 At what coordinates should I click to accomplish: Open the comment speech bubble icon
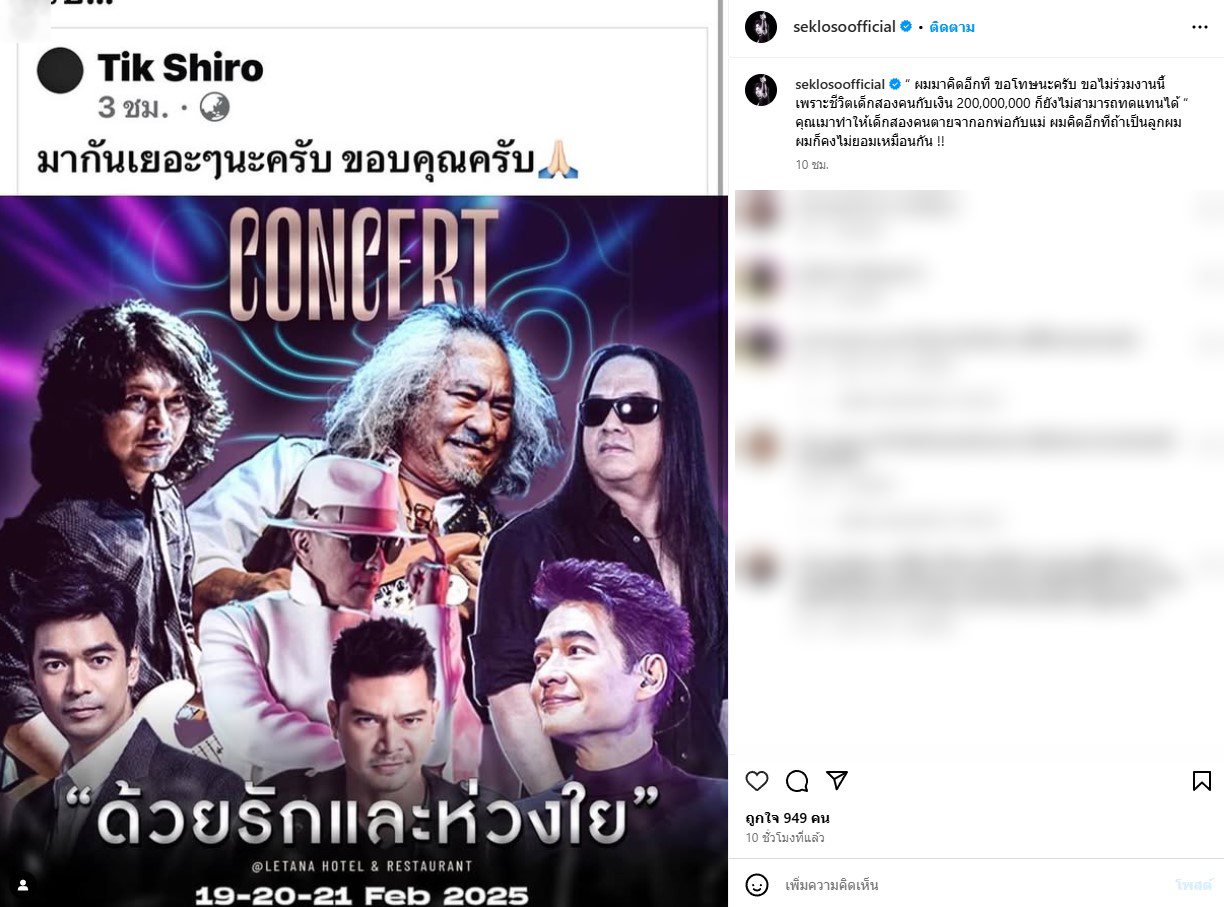pyautogui.click(x=797, y=781)
